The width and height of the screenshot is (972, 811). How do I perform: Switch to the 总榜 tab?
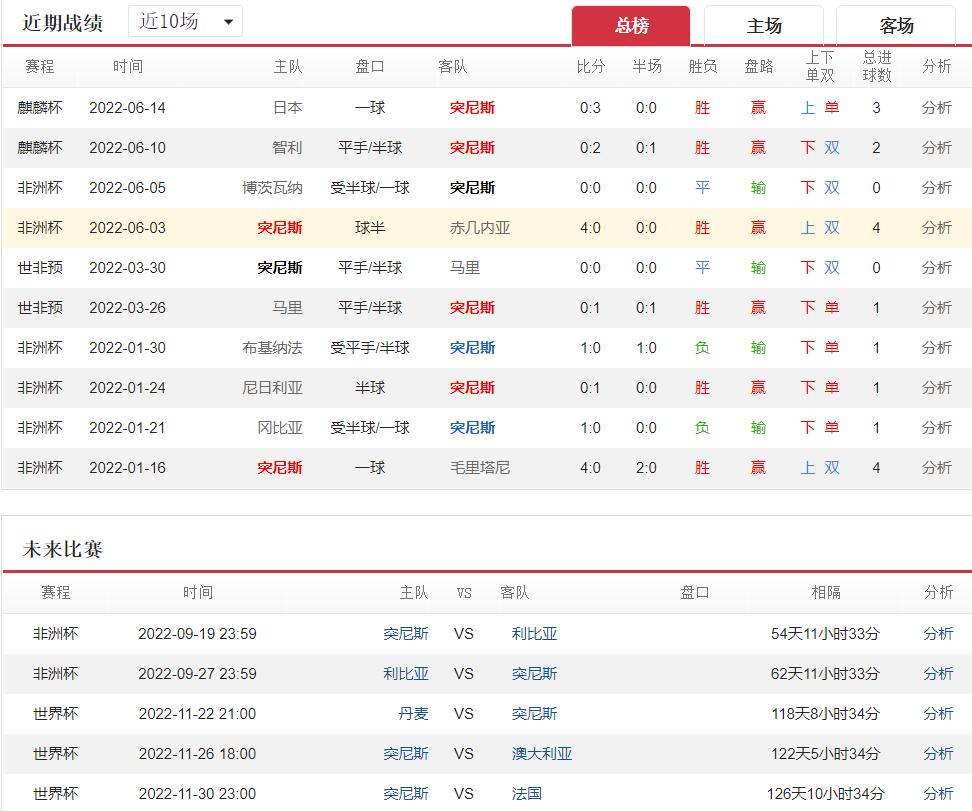coord(630,25)
